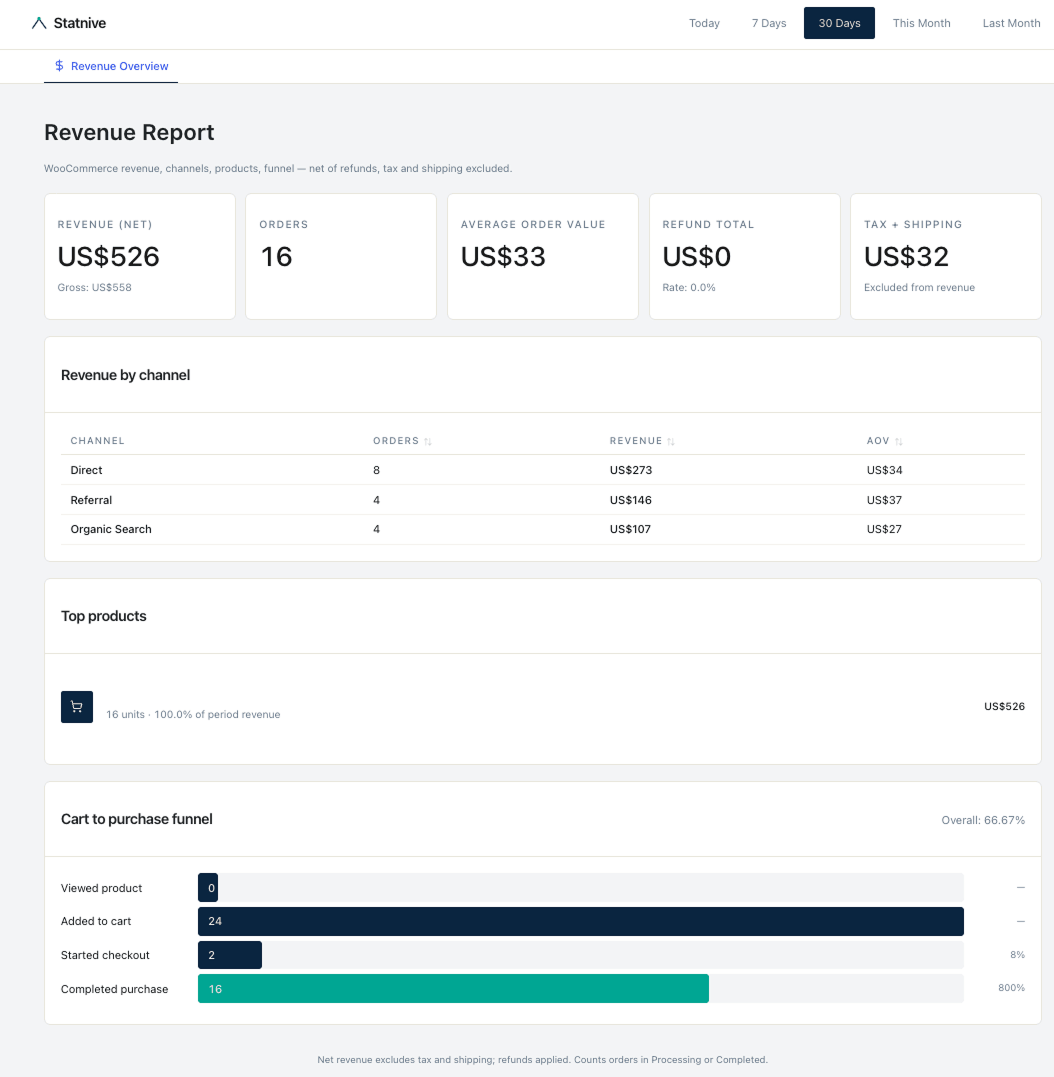Click the REVENUE column header
The height and width of the screenshot is (1077, 1054).
[636, 441]
